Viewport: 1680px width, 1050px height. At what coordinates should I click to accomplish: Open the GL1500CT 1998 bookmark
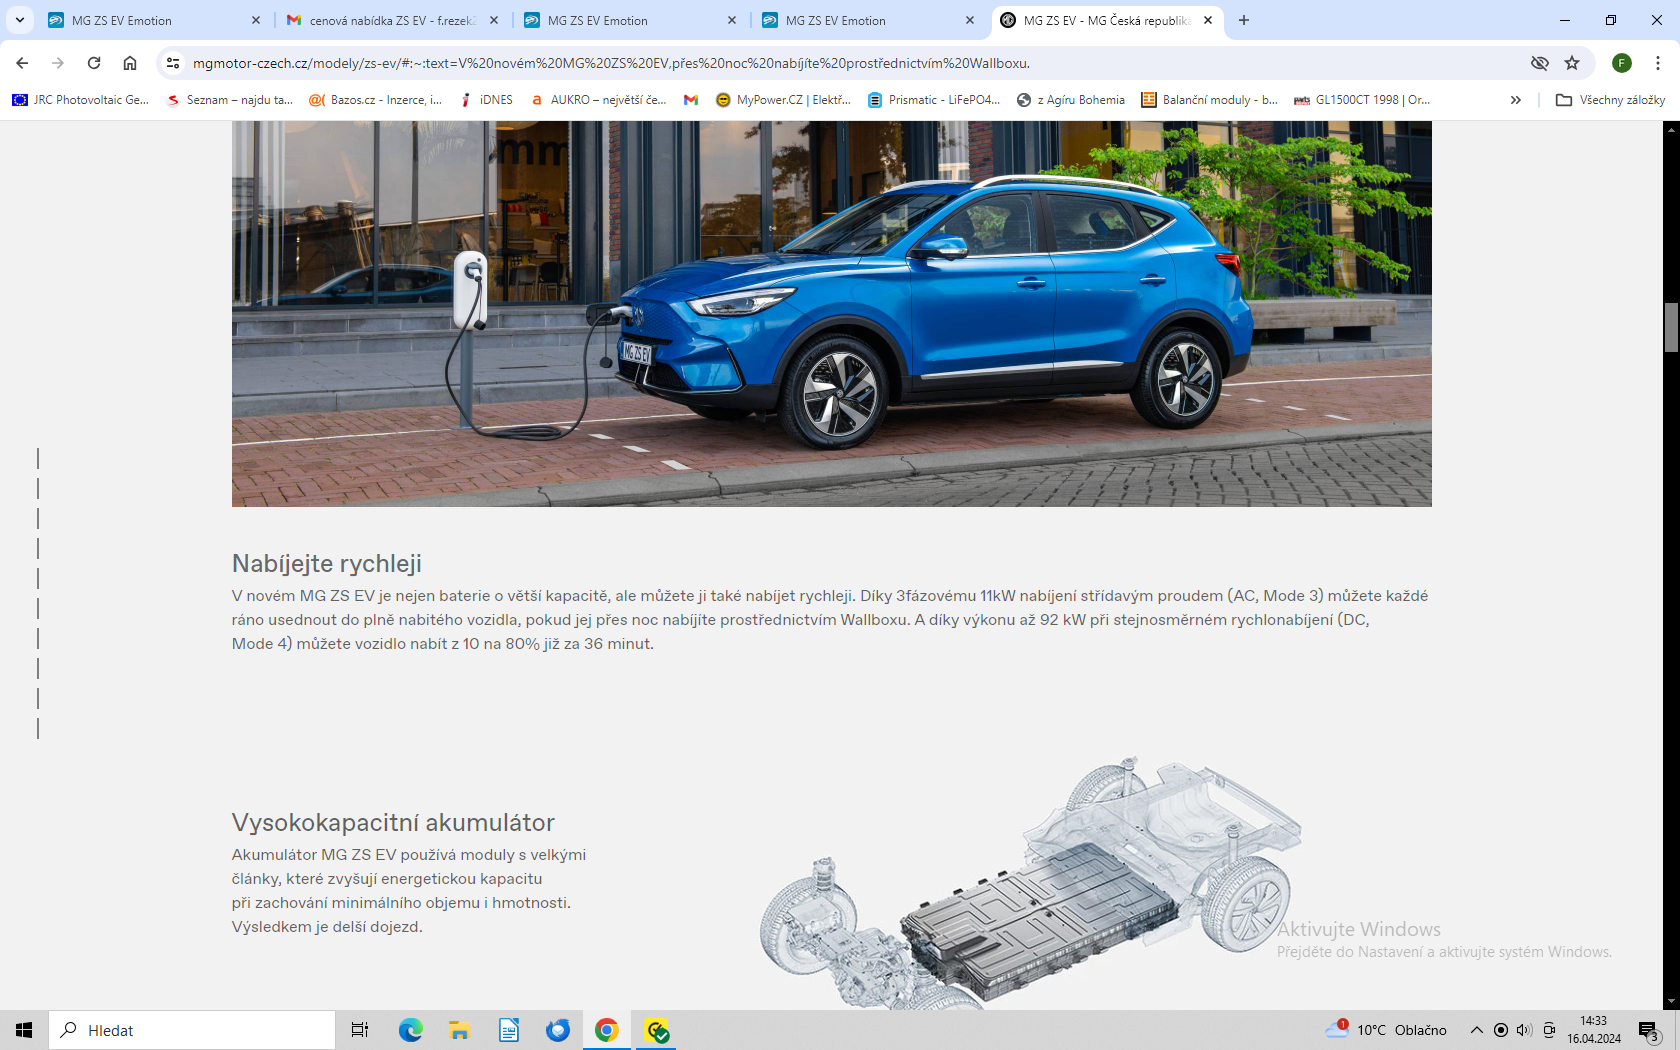(x=1362, y=100)
